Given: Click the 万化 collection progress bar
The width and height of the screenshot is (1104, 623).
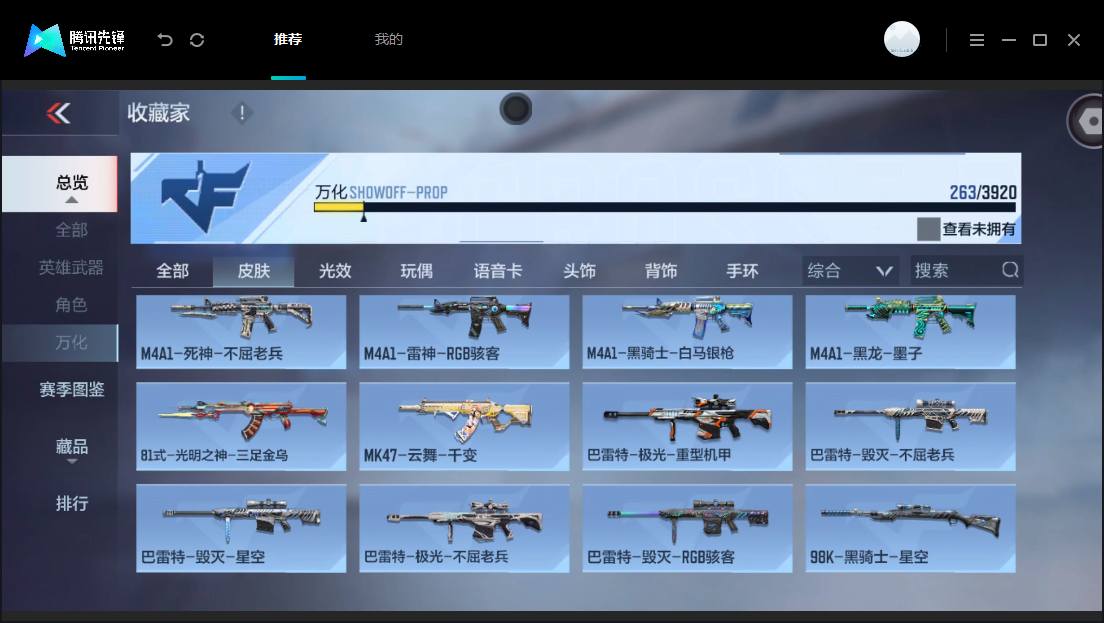Looking at the screenshot, I should pos(665,207).
